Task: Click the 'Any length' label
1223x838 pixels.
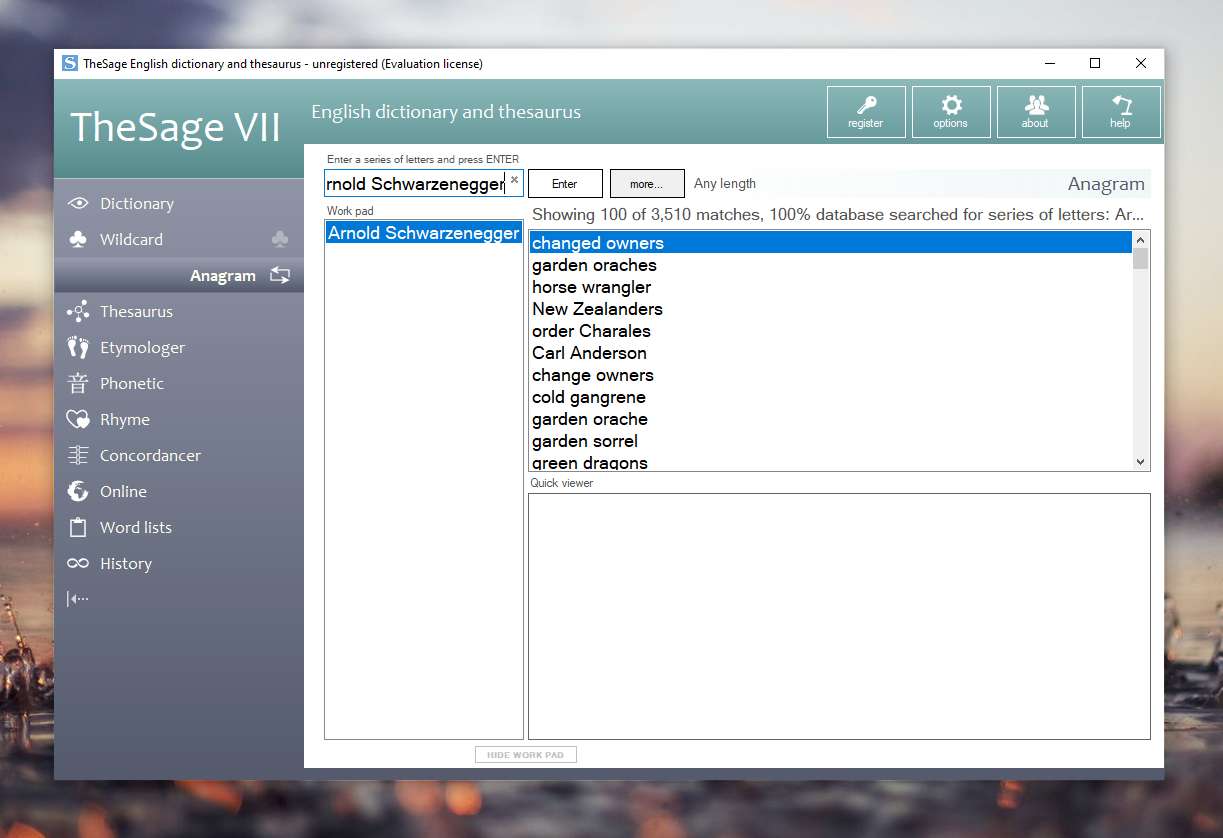Action: coord(725,184)
